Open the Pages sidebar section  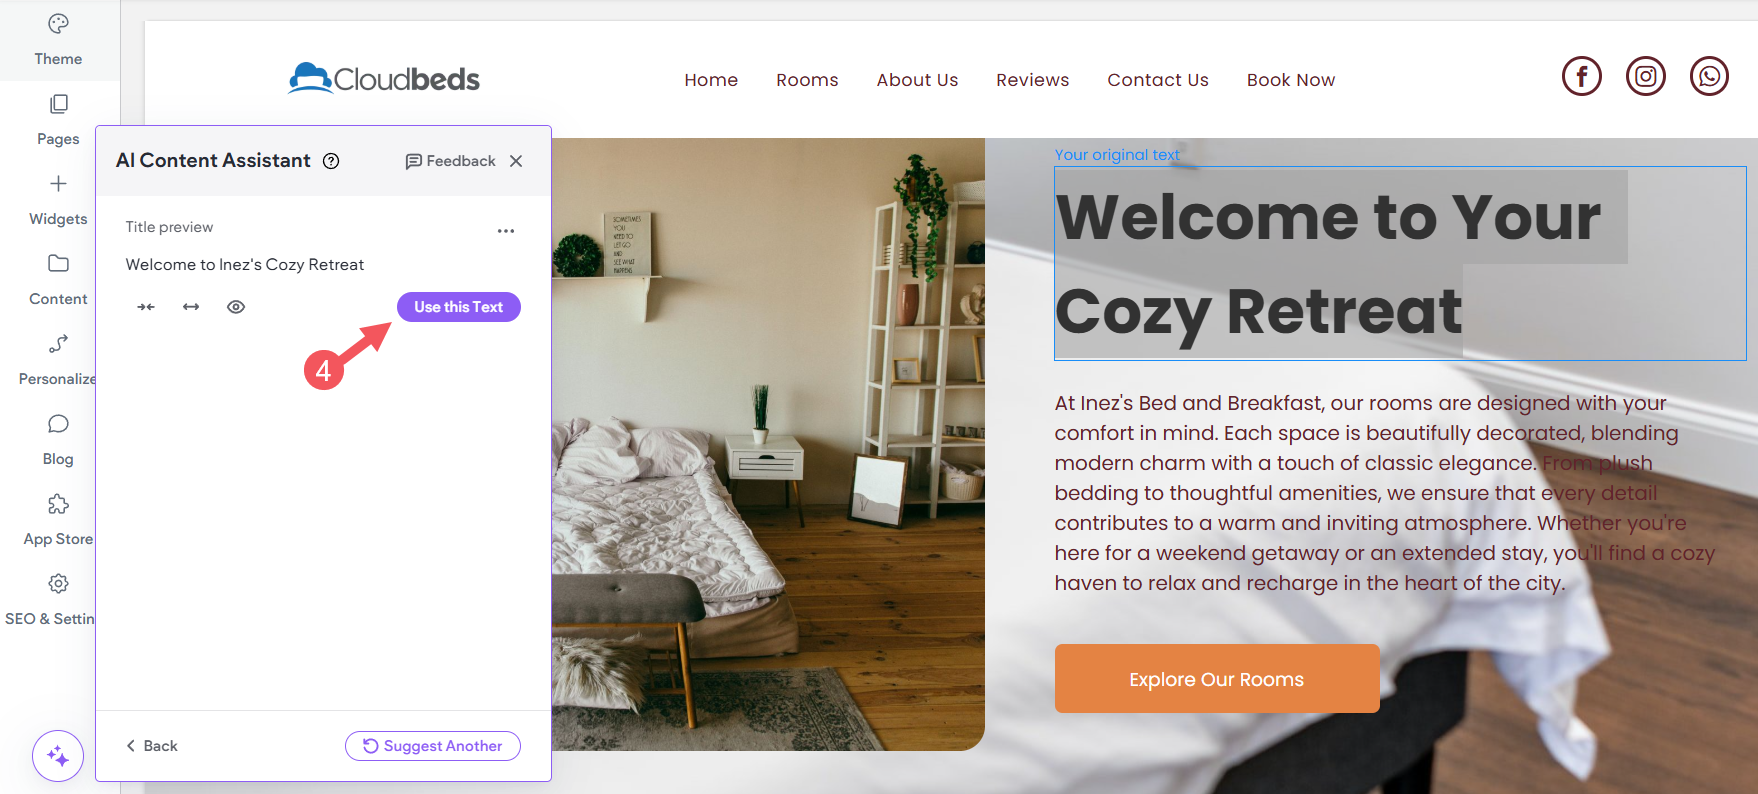58,120
